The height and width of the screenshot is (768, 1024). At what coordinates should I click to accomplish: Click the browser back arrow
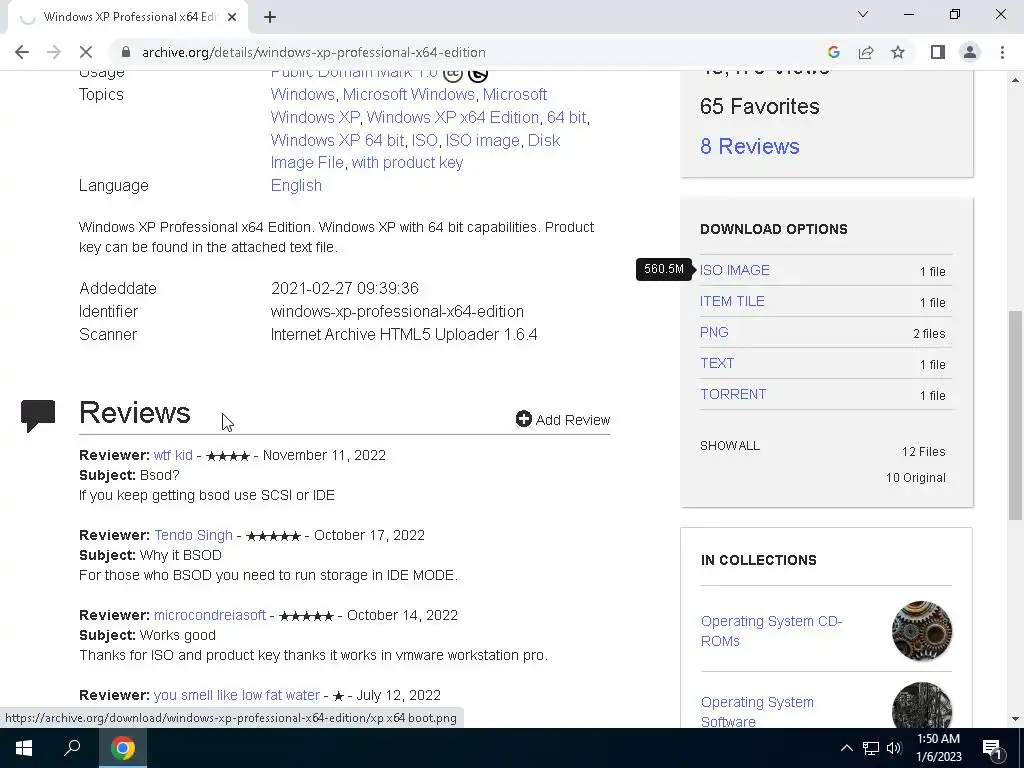22,52
